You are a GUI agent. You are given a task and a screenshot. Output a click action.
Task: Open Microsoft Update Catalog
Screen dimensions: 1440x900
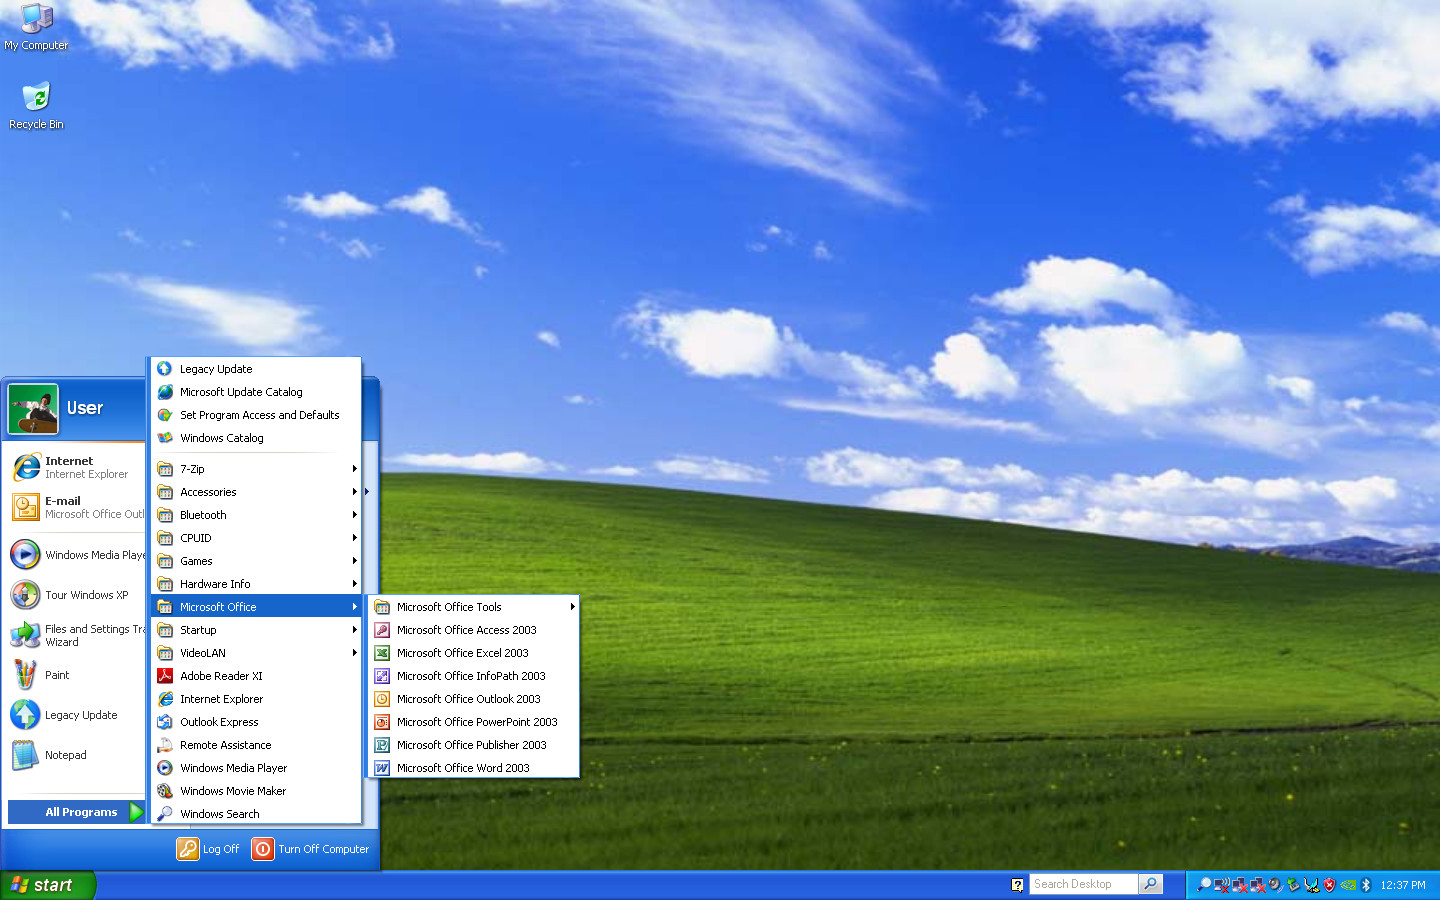tap(256, 392)
